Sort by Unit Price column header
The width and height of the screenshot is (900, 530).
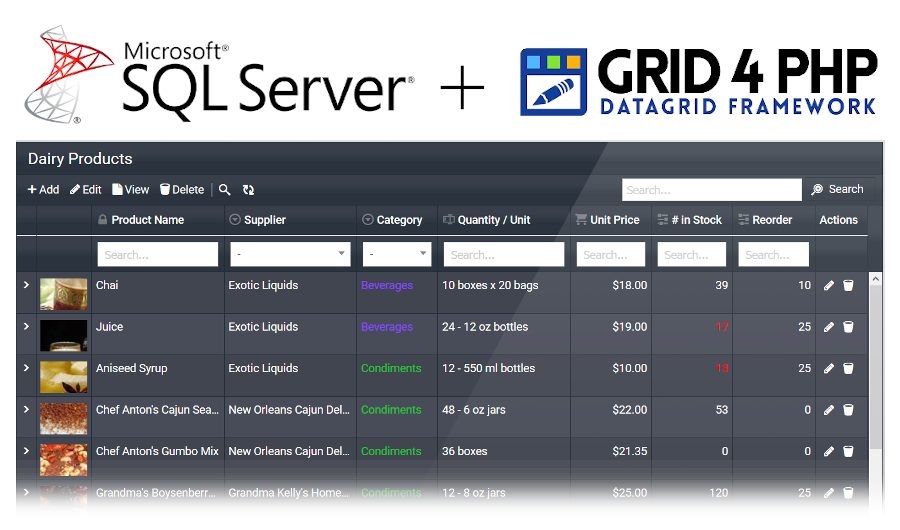(614, 220)
